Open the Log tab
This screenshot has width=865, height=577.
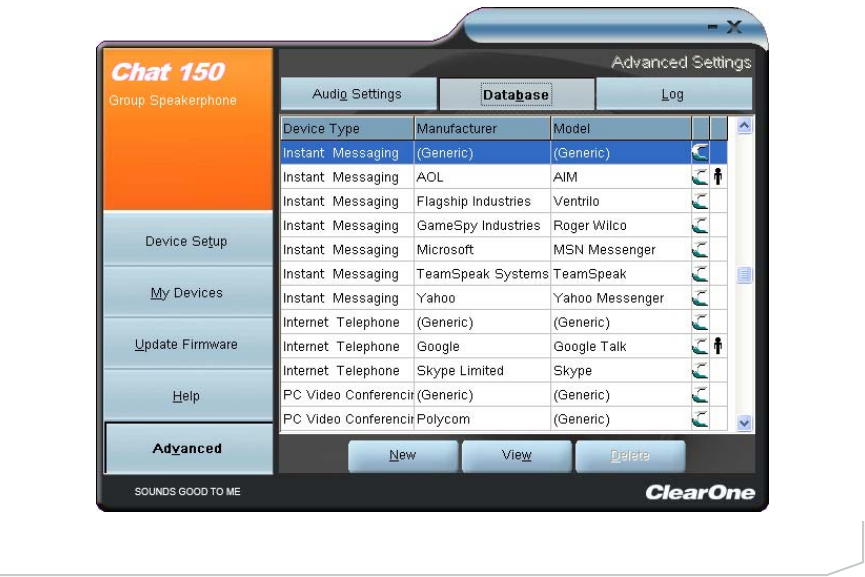click(x=674, y=94)
